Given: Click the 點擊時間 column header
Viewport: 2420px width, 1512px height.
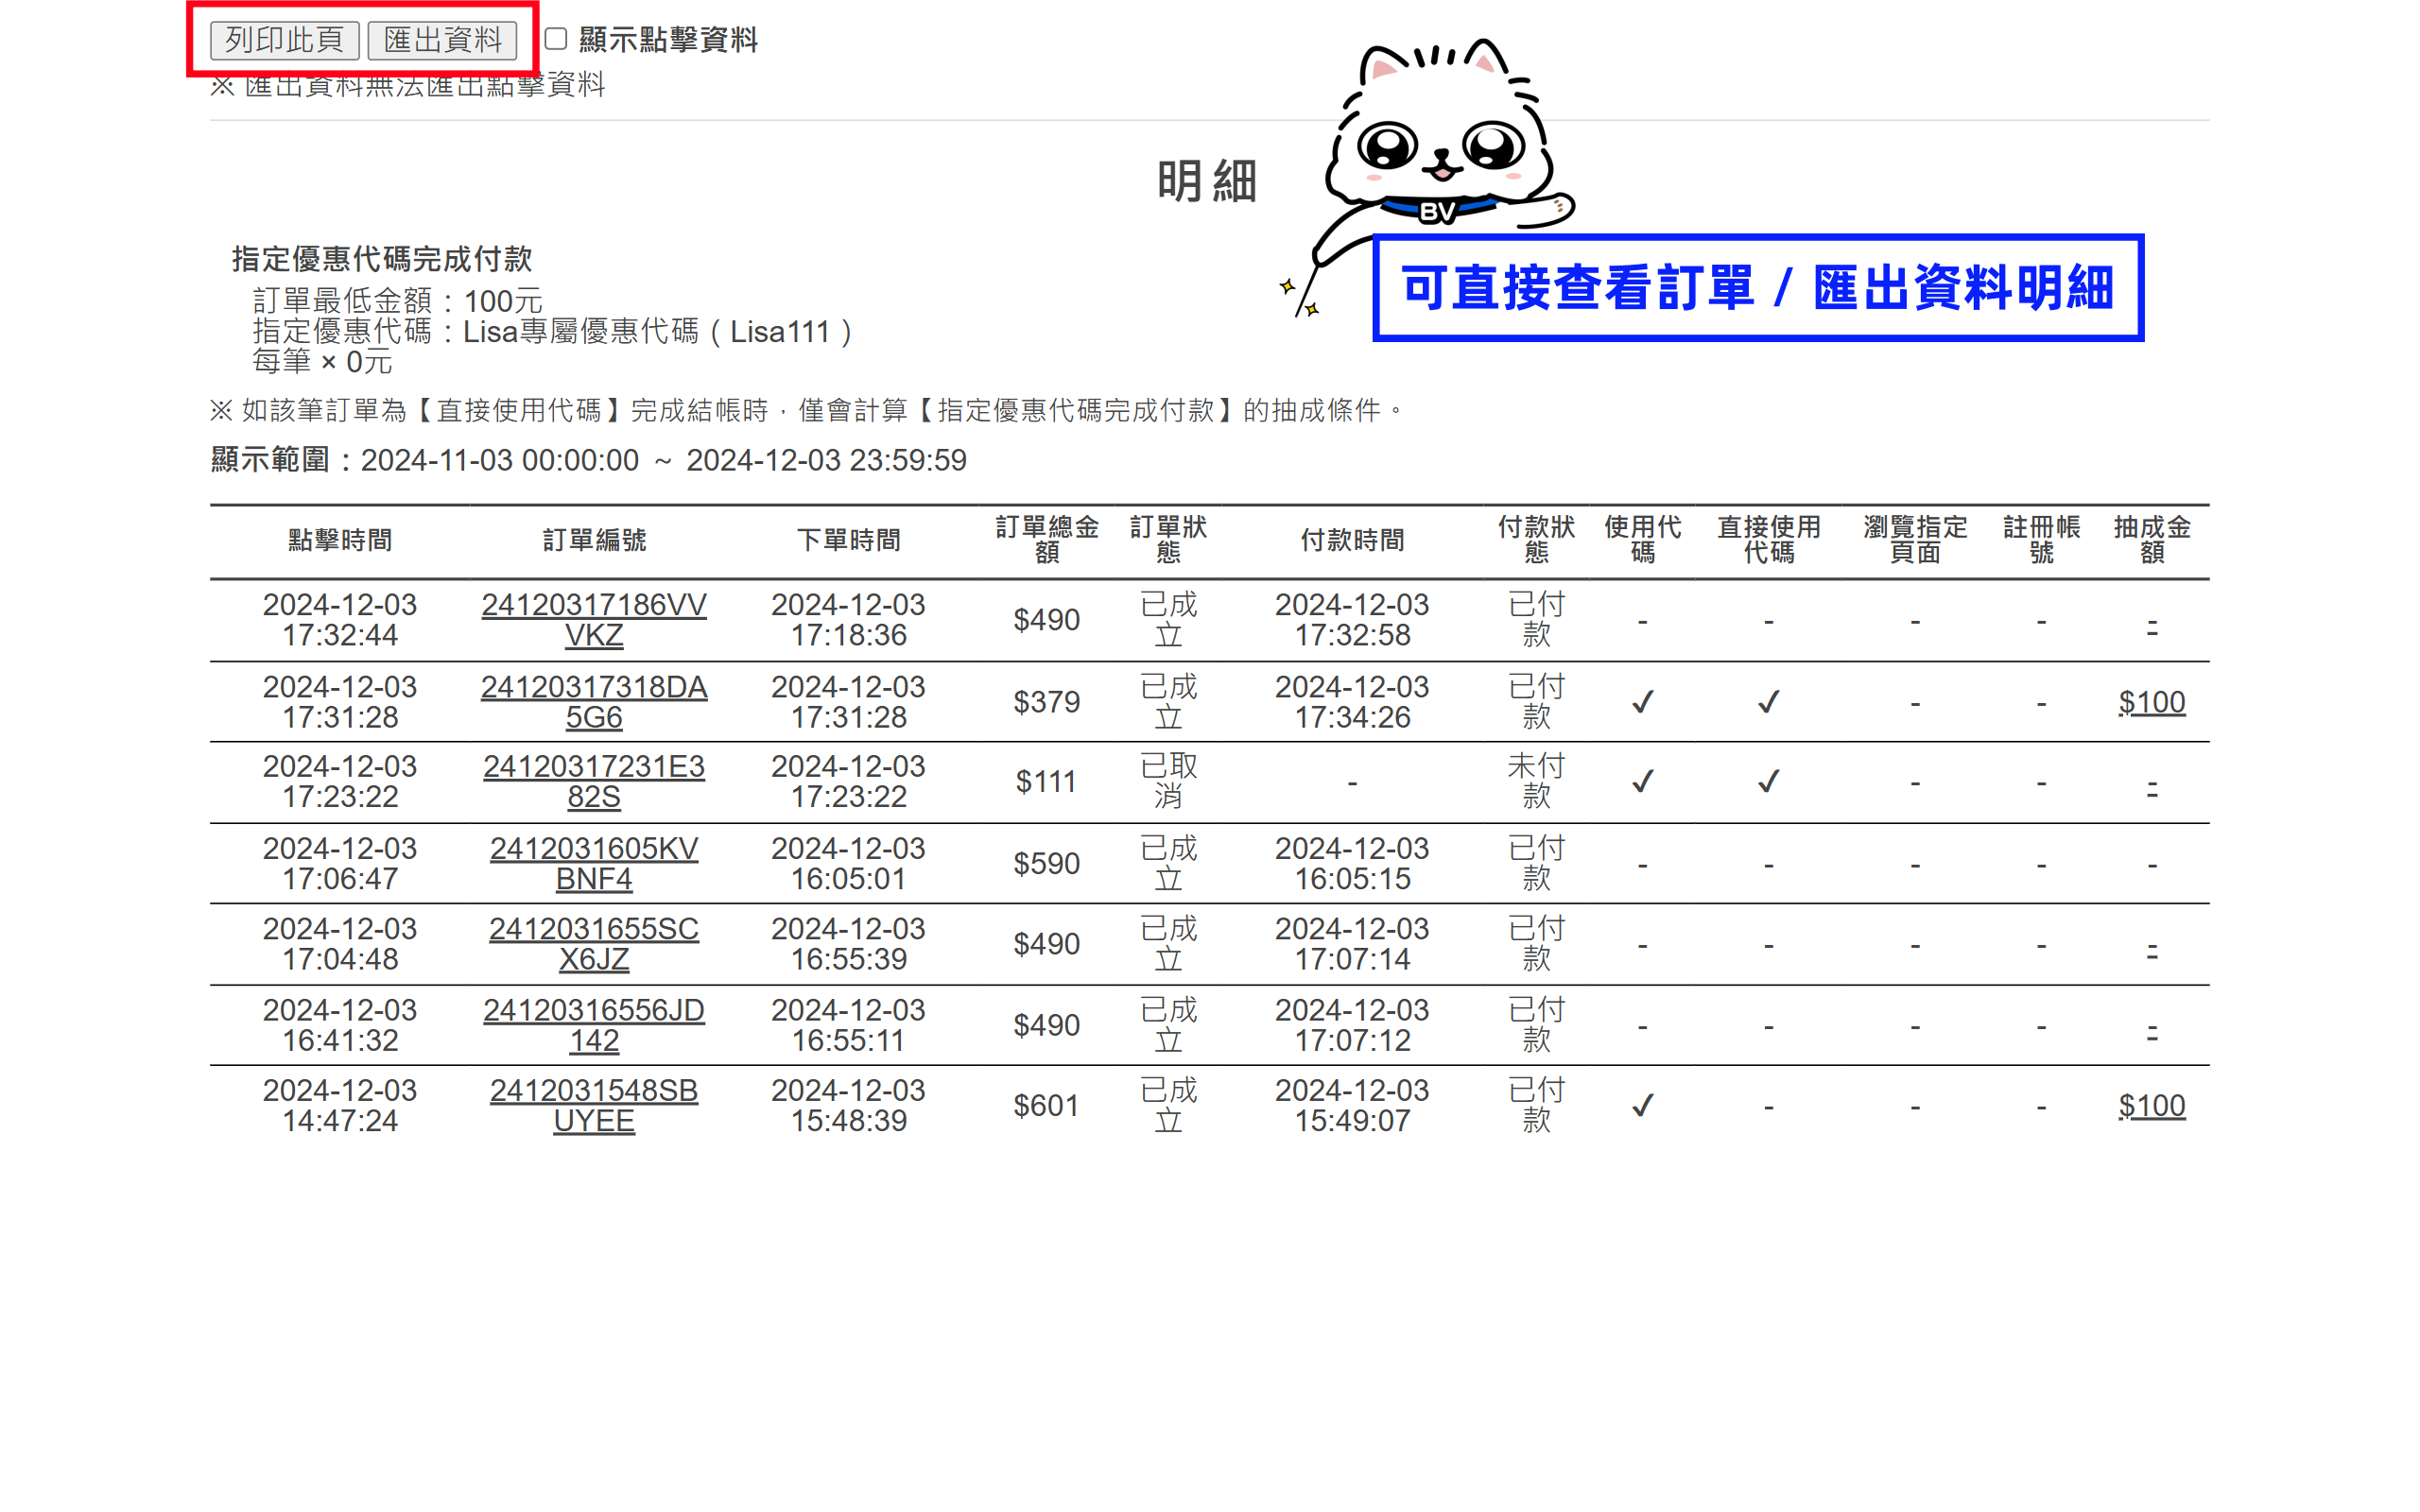Looking at the screenshot, I should tap(340, 540).
